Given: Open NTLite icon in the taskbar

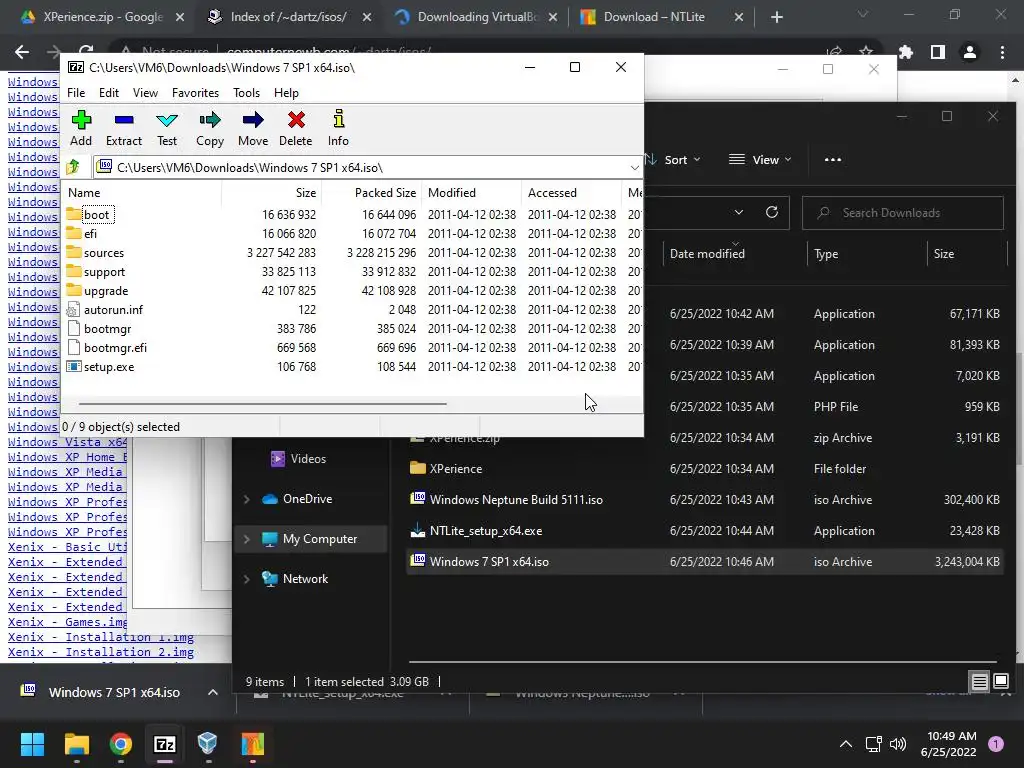Looking at the screenshot, I should pos(252,744).
